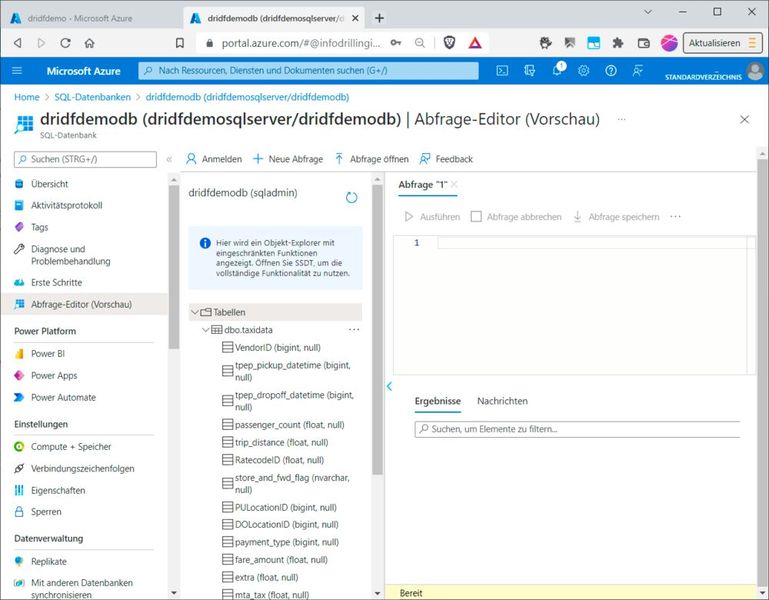Open Diagnose und Problembehandlung
769x600 pixels.
point(70,255)
